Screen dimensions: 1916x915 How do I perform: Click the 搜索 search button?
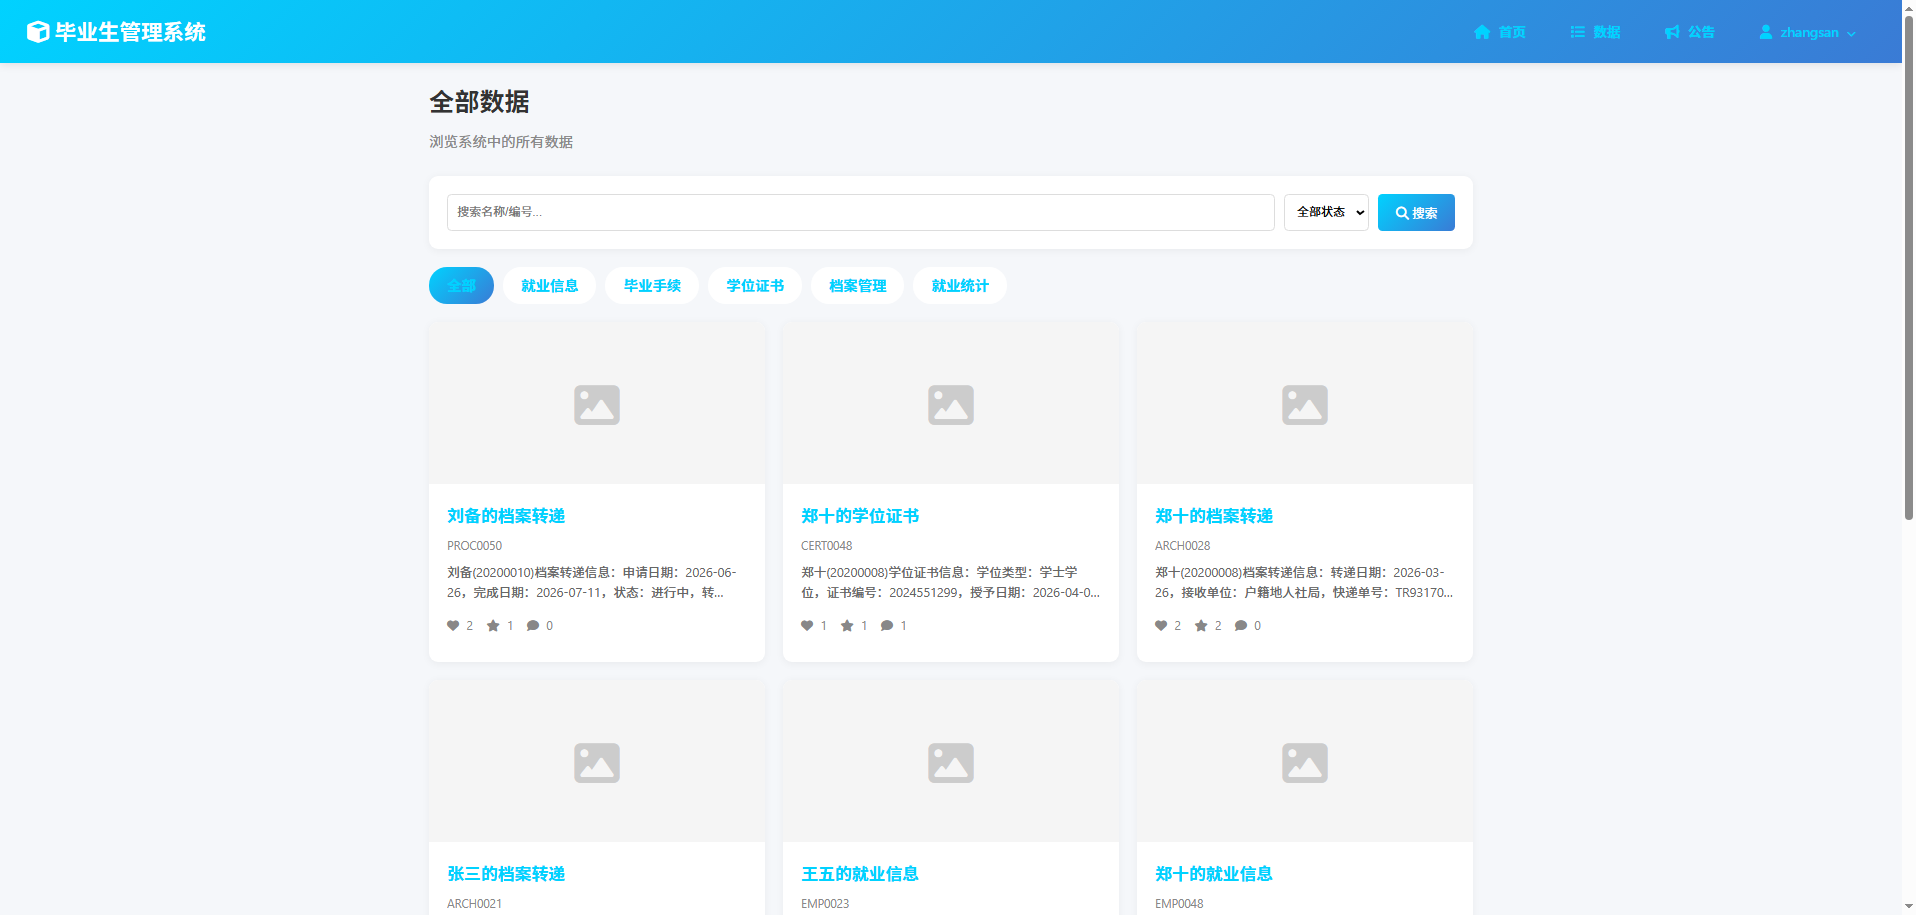coord(1416,212)
